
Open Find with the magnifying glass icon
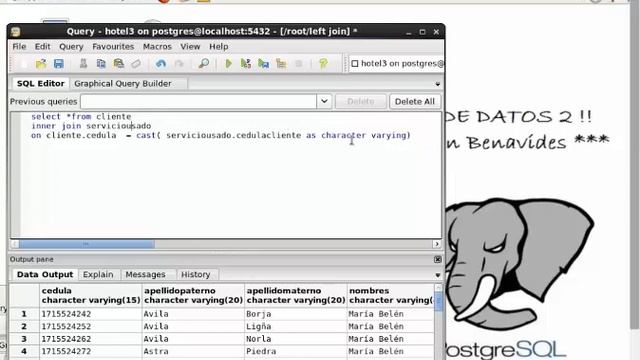tap(203, 64)
